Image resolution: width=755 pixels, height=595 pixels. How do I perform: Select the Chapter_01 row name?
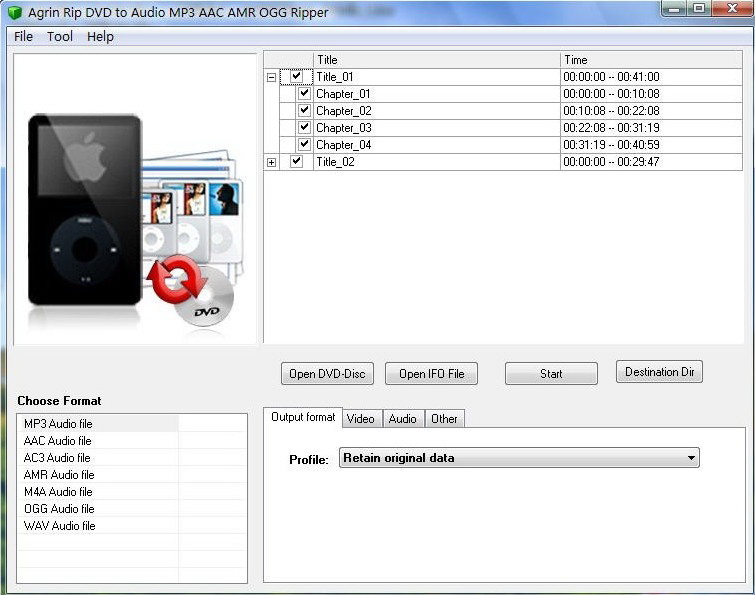pyautogui.click(x=343, y=94)
